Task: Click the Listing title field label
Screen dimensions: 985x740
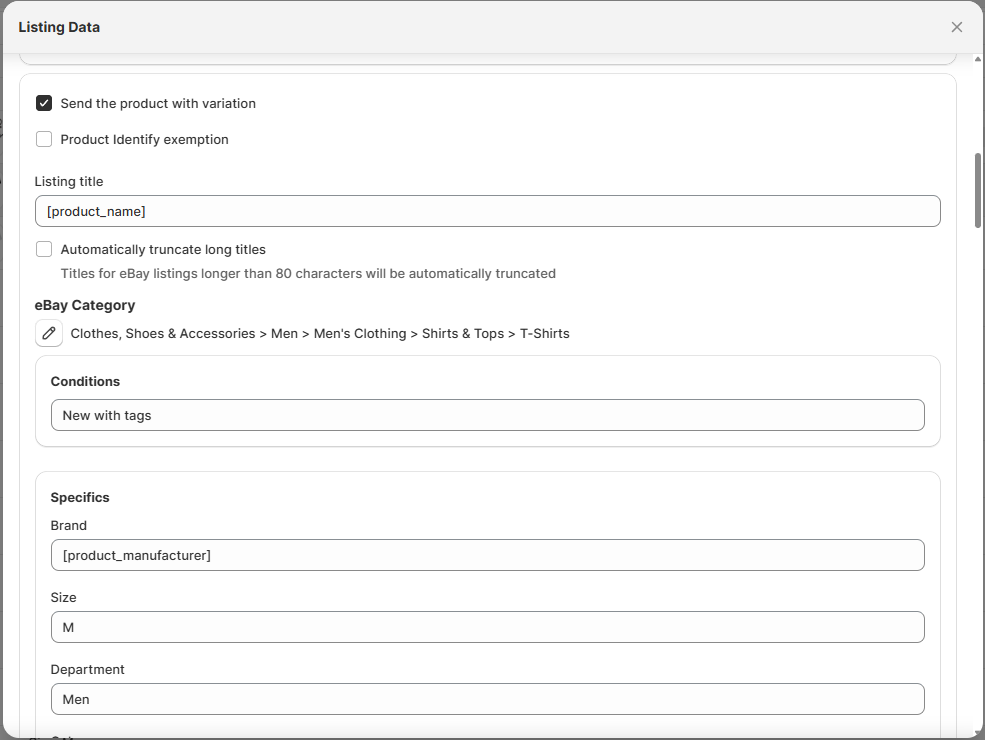Action: point(69,181)
